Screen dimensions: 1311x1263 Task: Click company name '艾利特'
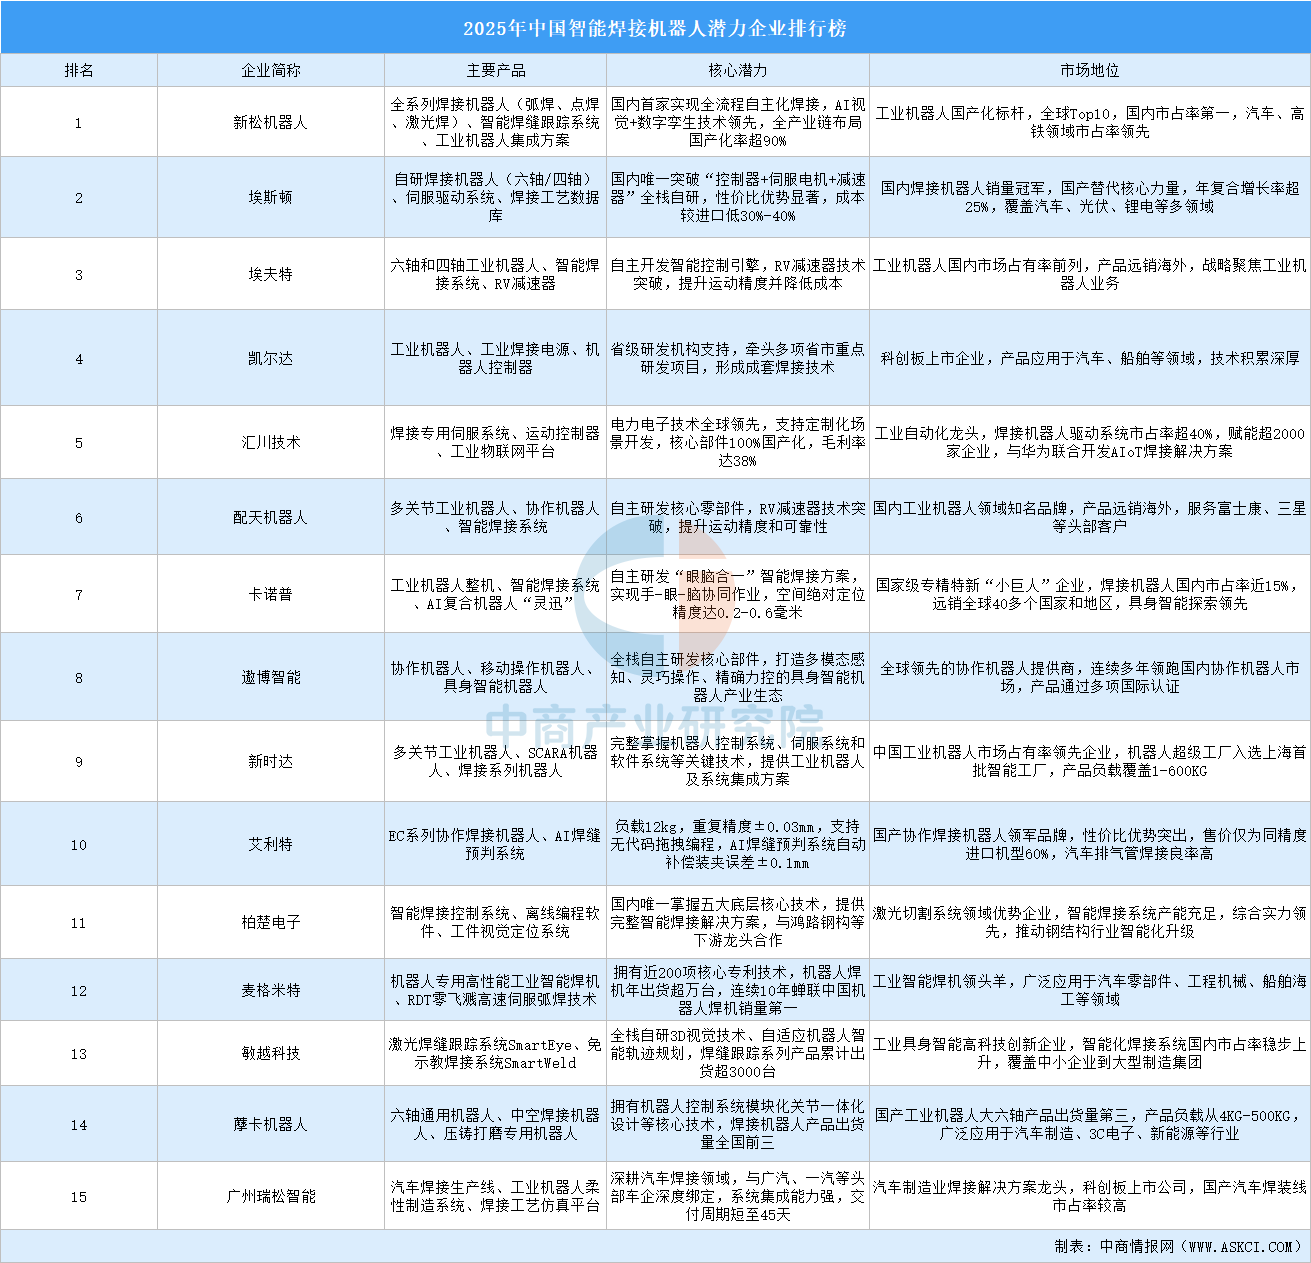[x=271, y=844]
